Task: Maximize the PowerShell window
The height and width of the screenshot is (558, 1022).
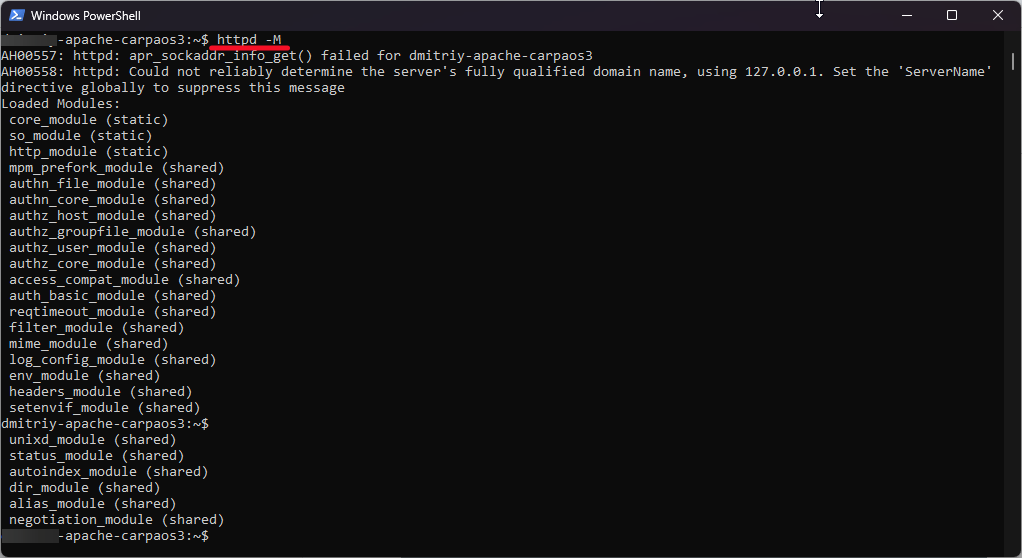Action: (952, 15)
